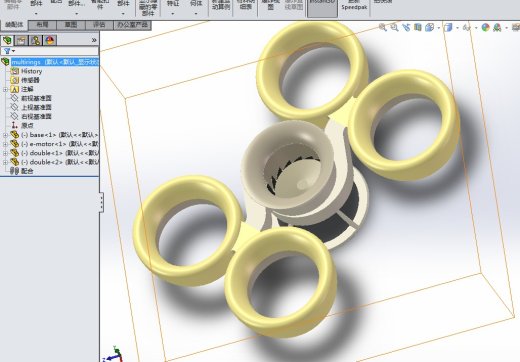
Task: Open the Apply Scene dropdown arrow
Action: (506, 28)
